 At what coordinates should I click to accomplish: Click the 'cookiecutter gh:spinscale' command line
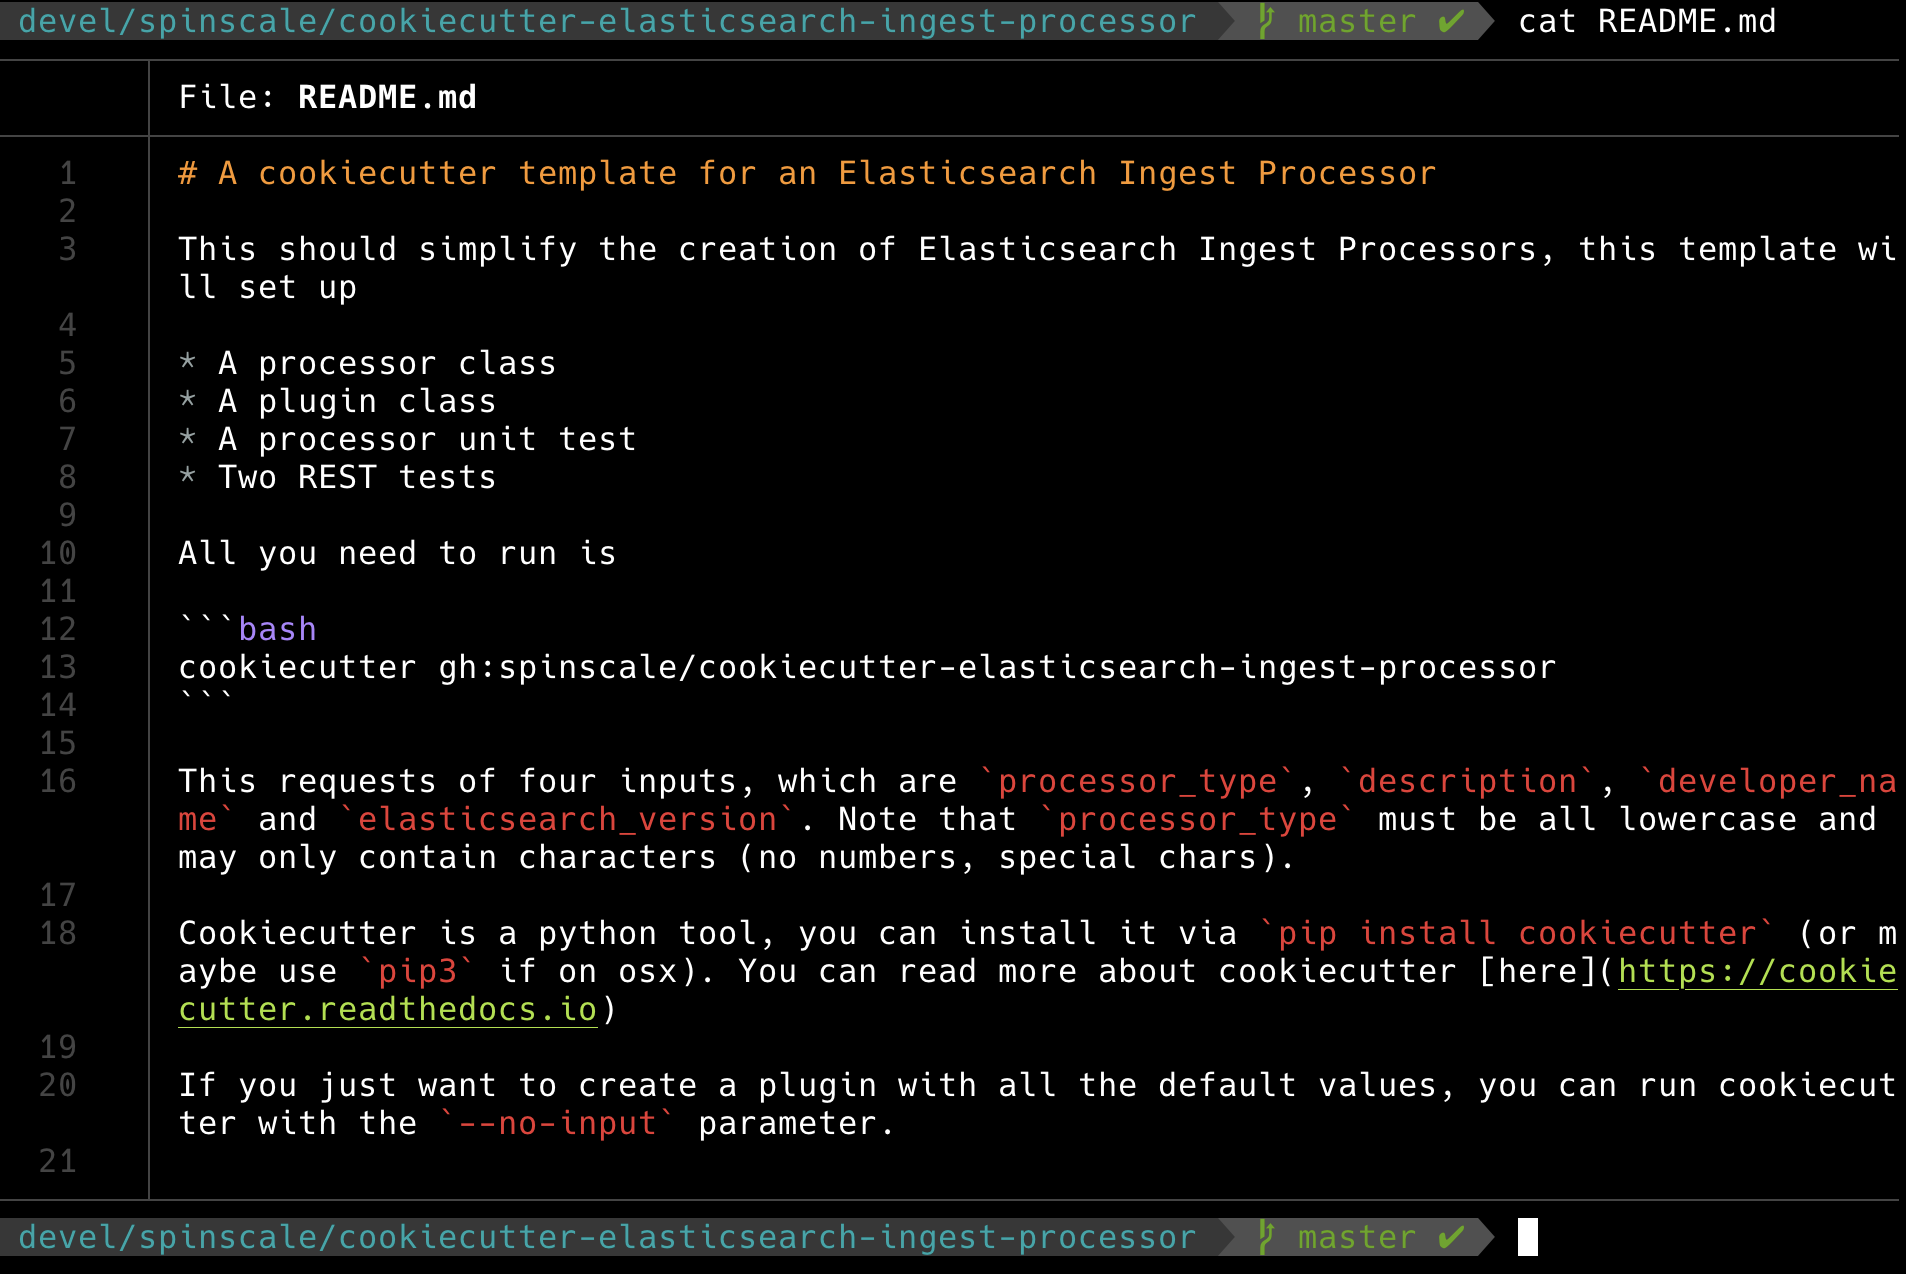coord(866,667)
